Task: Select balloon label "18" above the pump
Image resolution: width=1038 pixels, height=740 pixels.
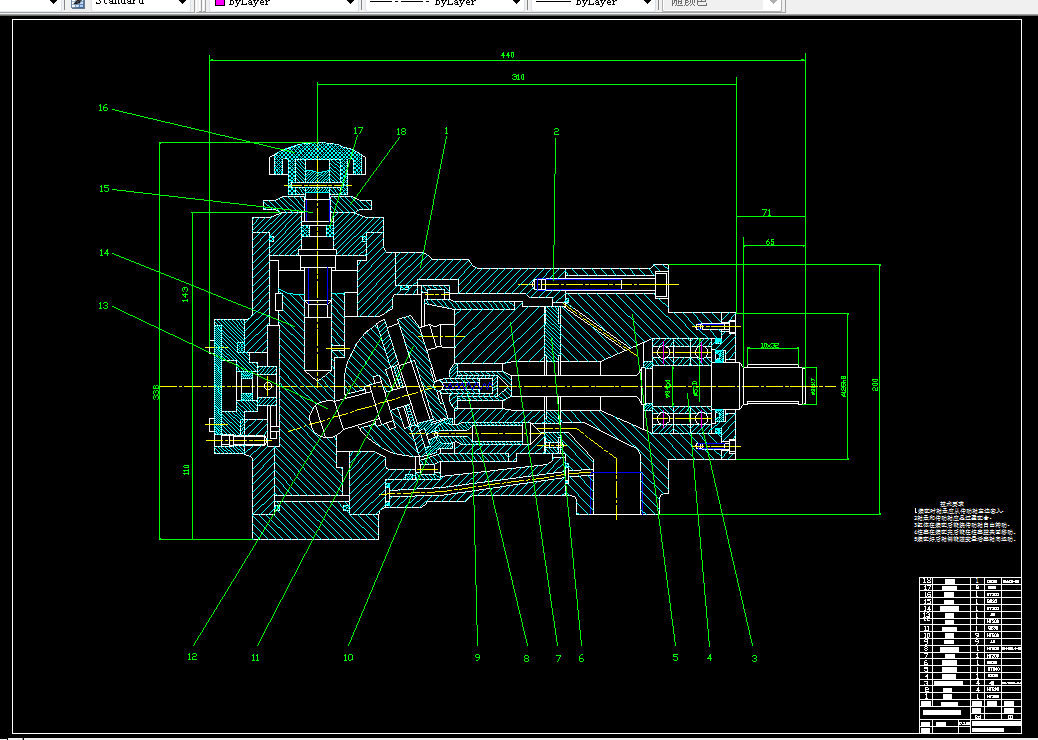Action: coord(401,132)
